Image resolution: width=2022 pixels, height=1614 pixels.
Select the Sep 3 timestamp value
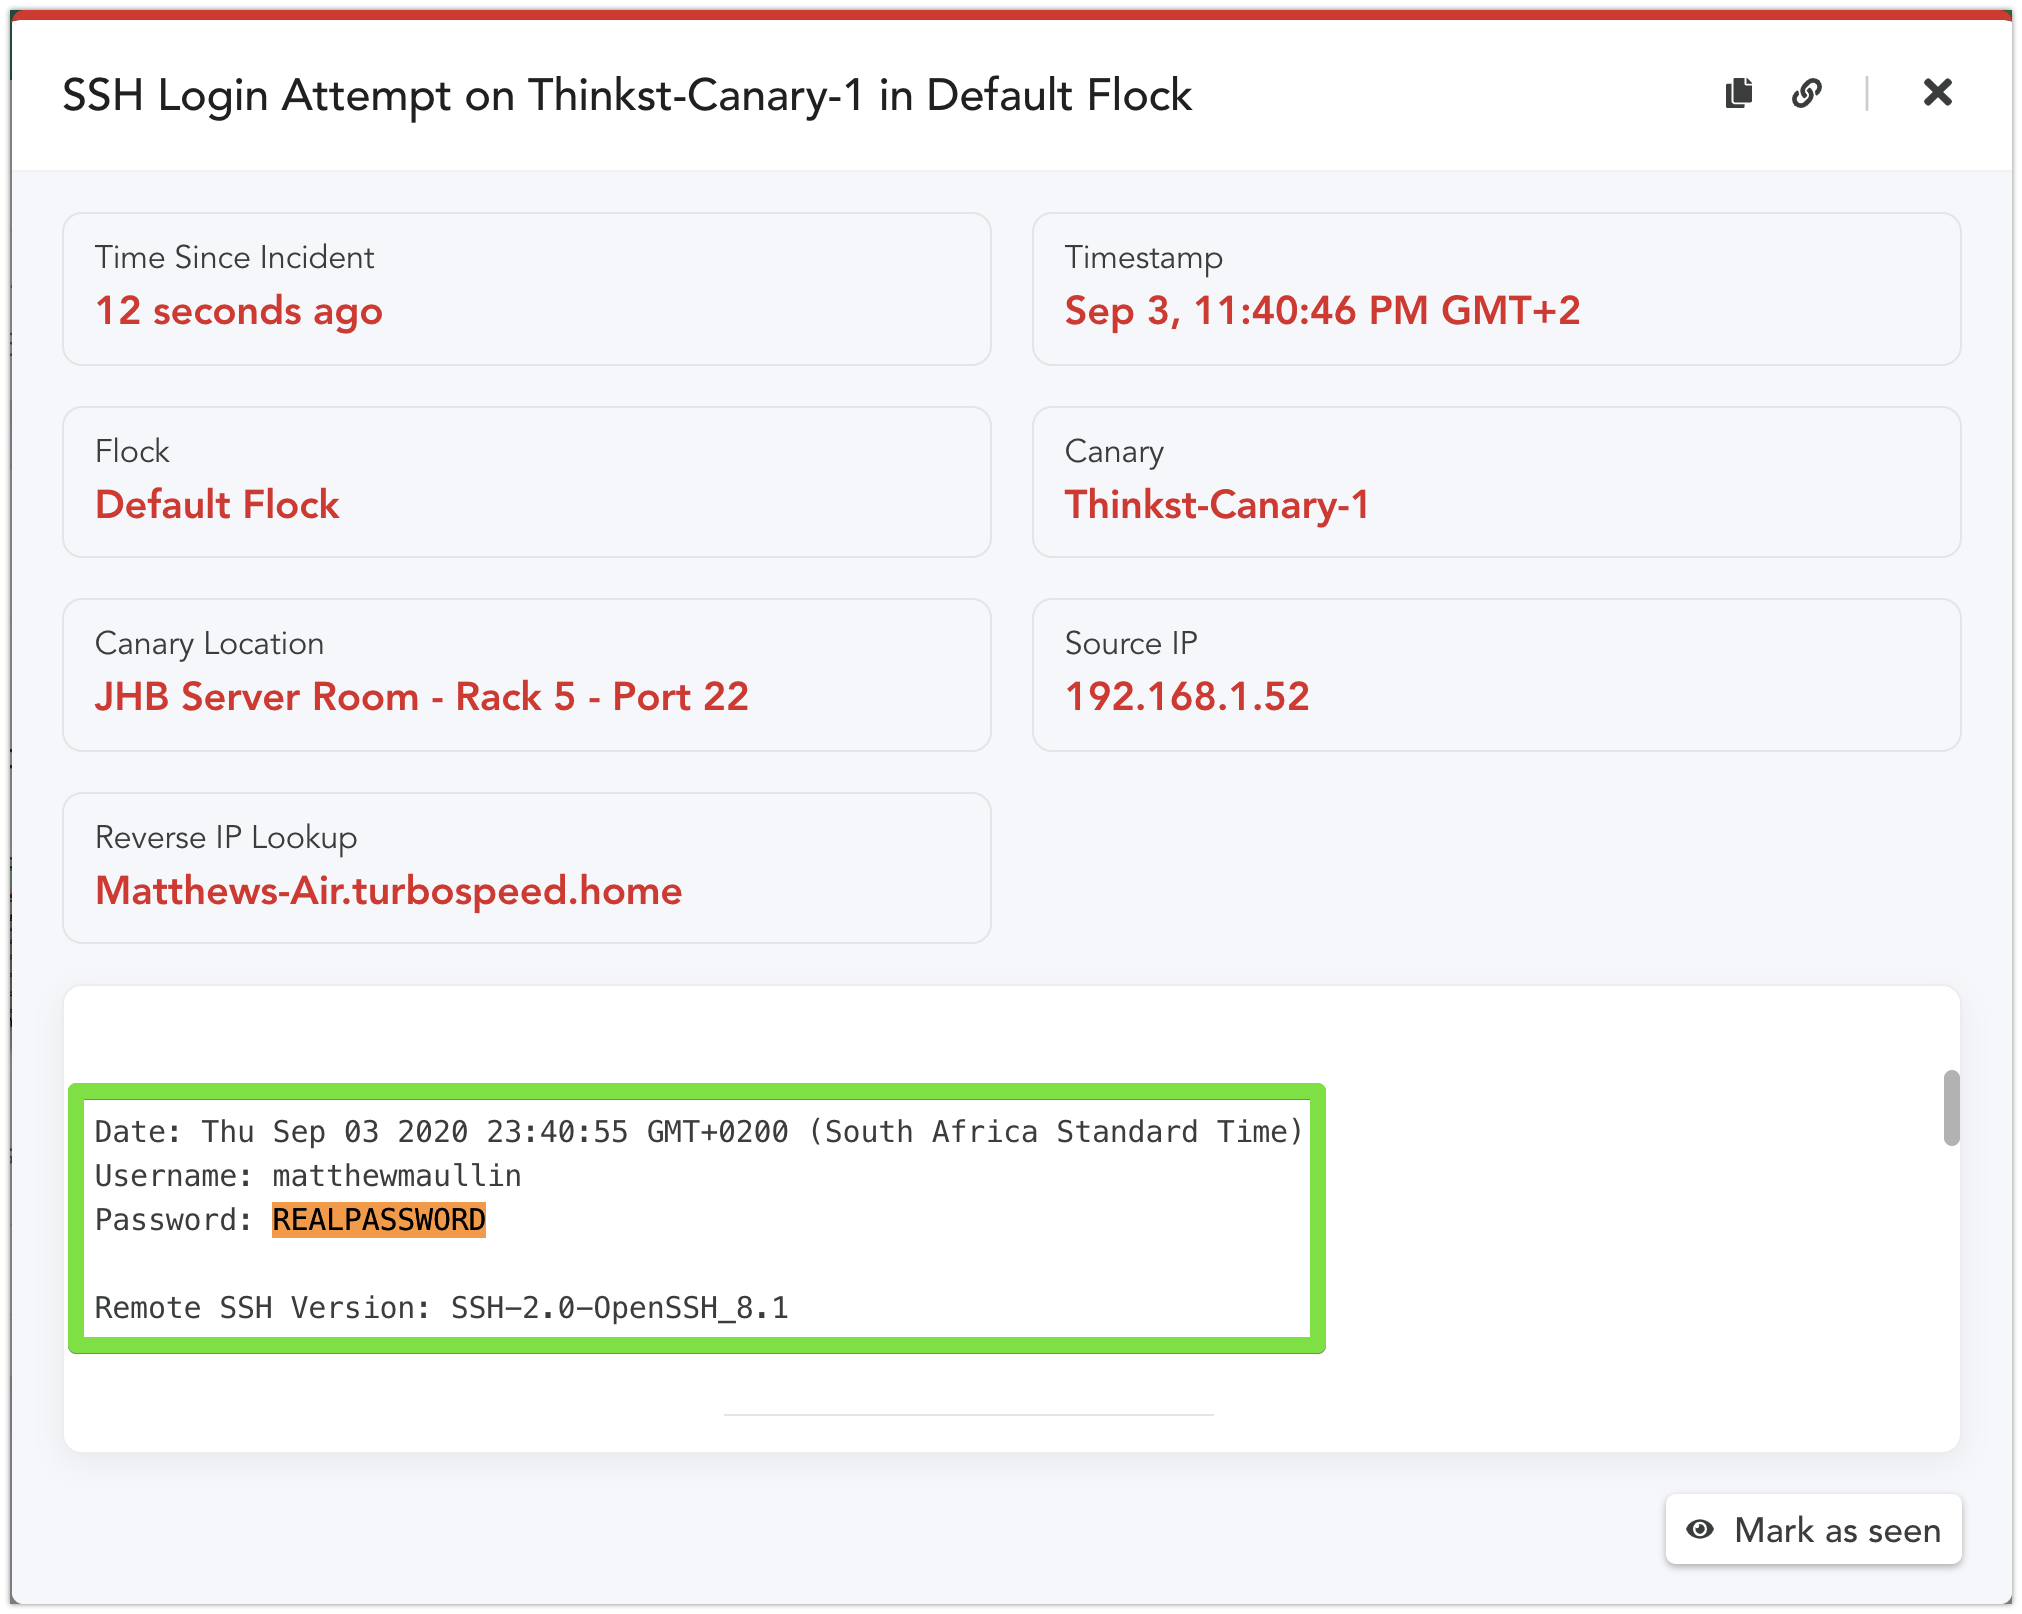click(x=1322, y=311)
